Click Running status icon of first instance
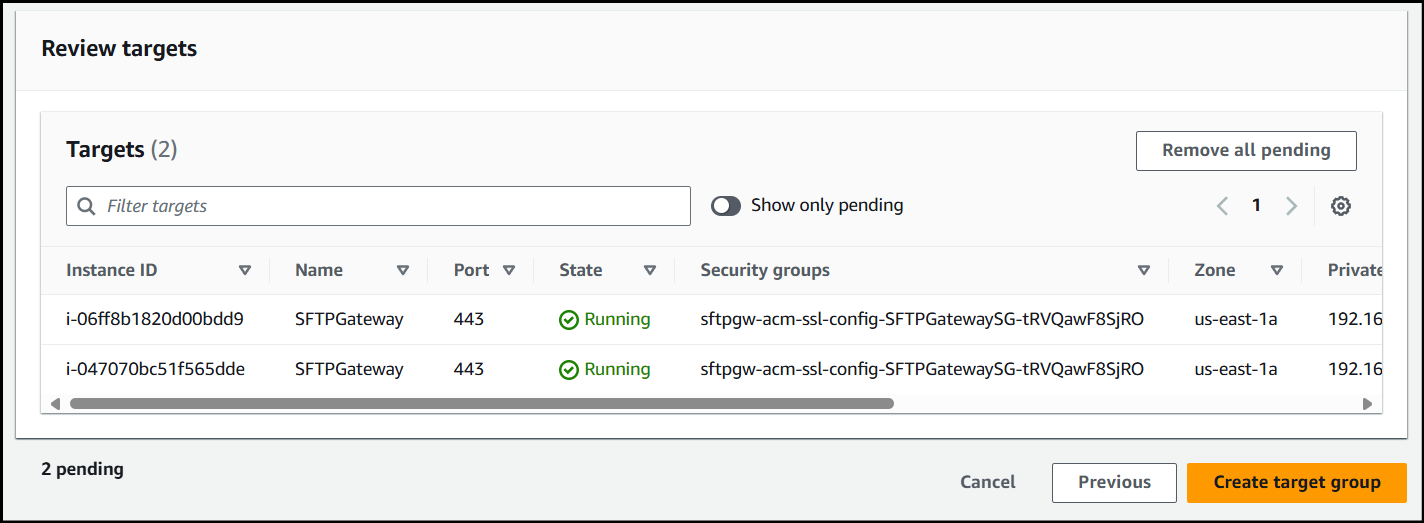The width and height of the screenshot is (1424, 523). click(x=569, y=320)
